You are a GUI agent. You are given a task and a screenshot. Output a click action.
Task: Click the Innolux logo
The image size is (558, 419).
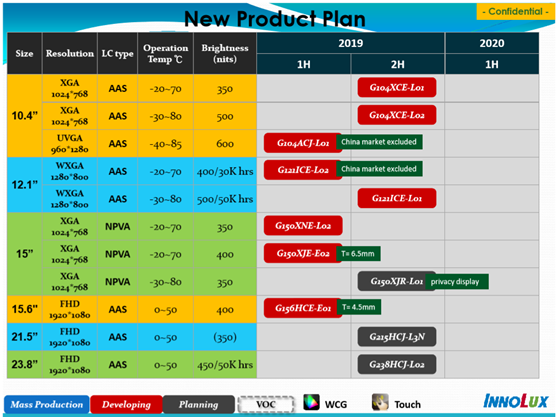tap(515, 401)
